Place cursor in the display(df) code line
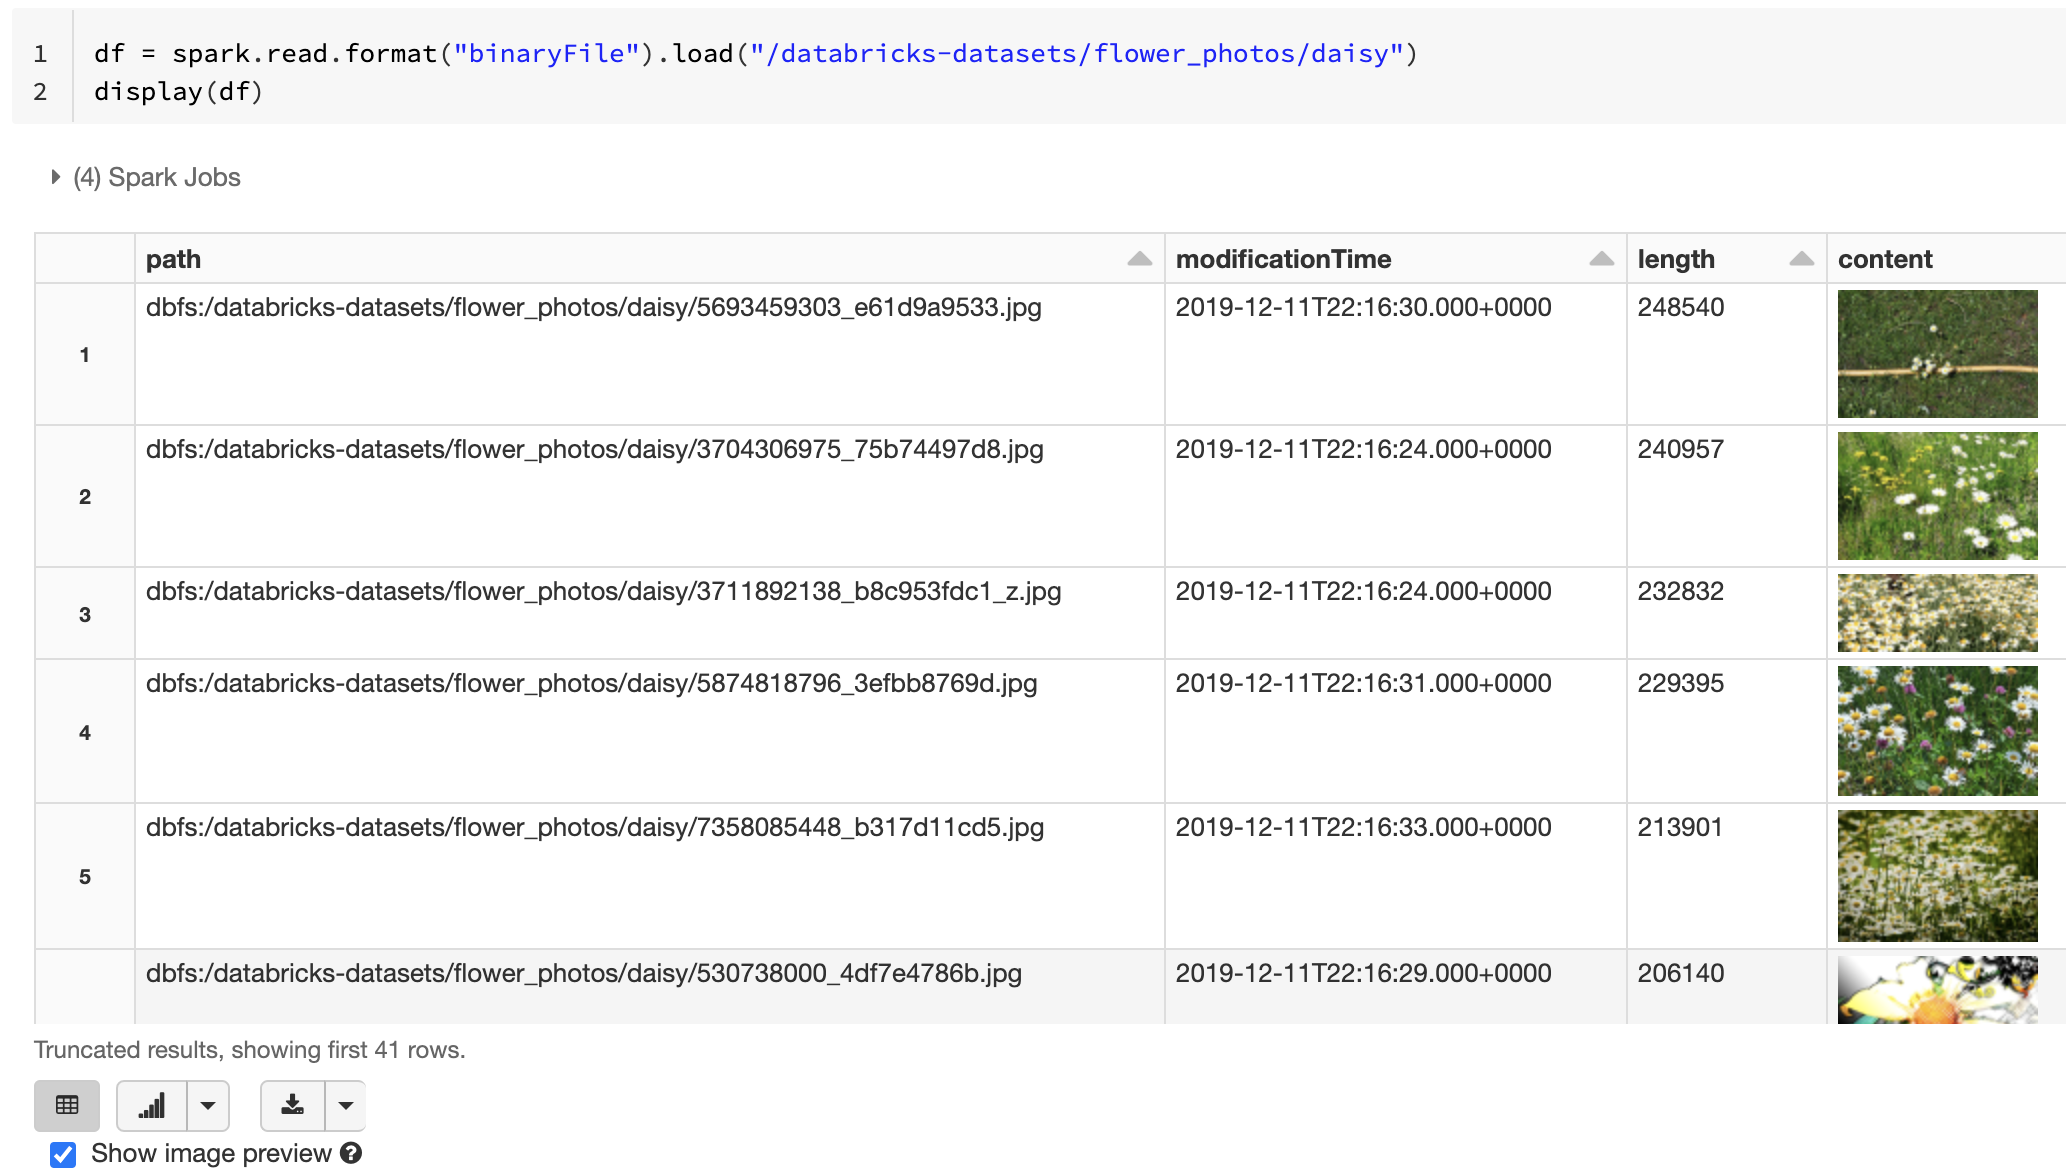 pyautogui.click(x=178, y=91)
